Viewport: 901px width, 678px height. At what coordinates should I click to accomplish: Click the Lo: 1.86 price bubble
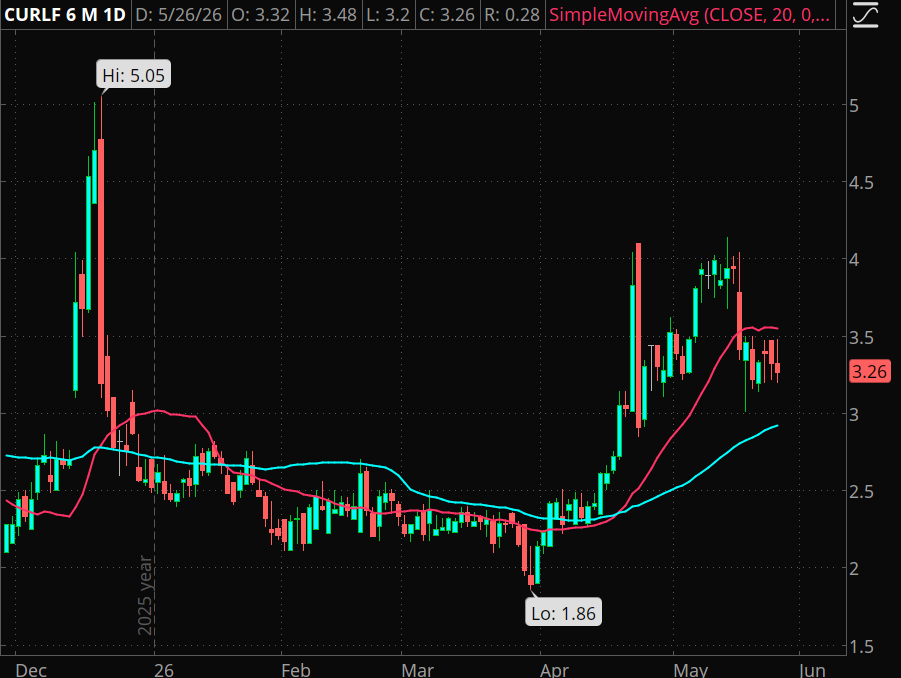tap(563, 613)
